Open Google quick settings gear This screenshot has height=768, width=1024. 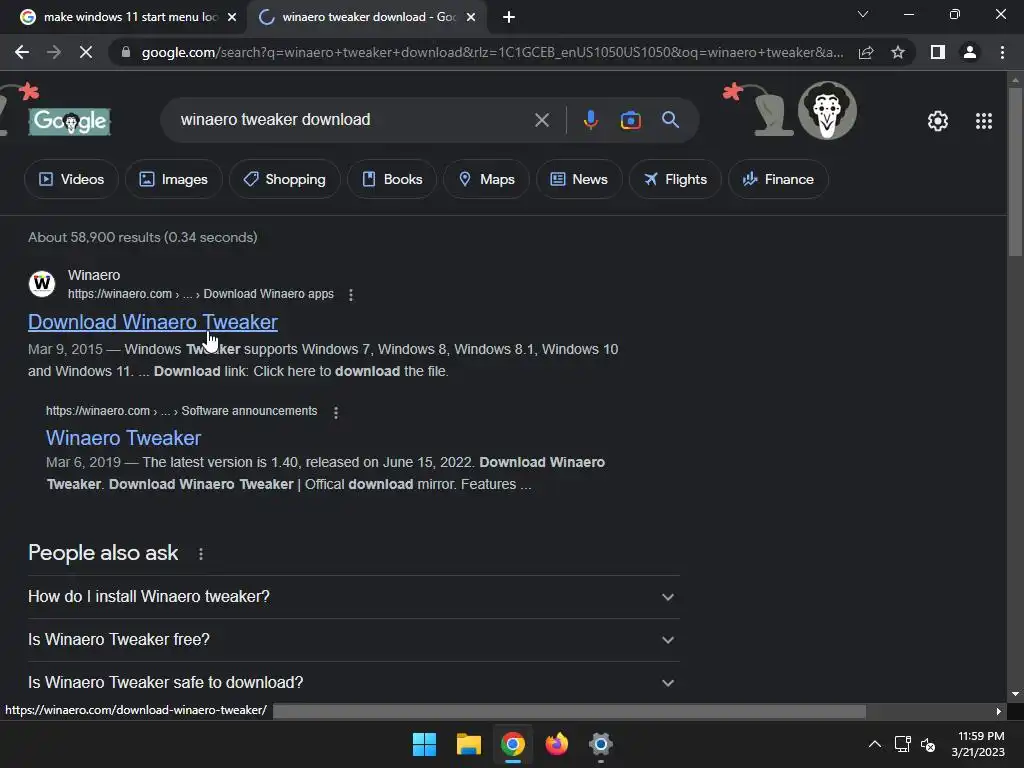point(938,121)
